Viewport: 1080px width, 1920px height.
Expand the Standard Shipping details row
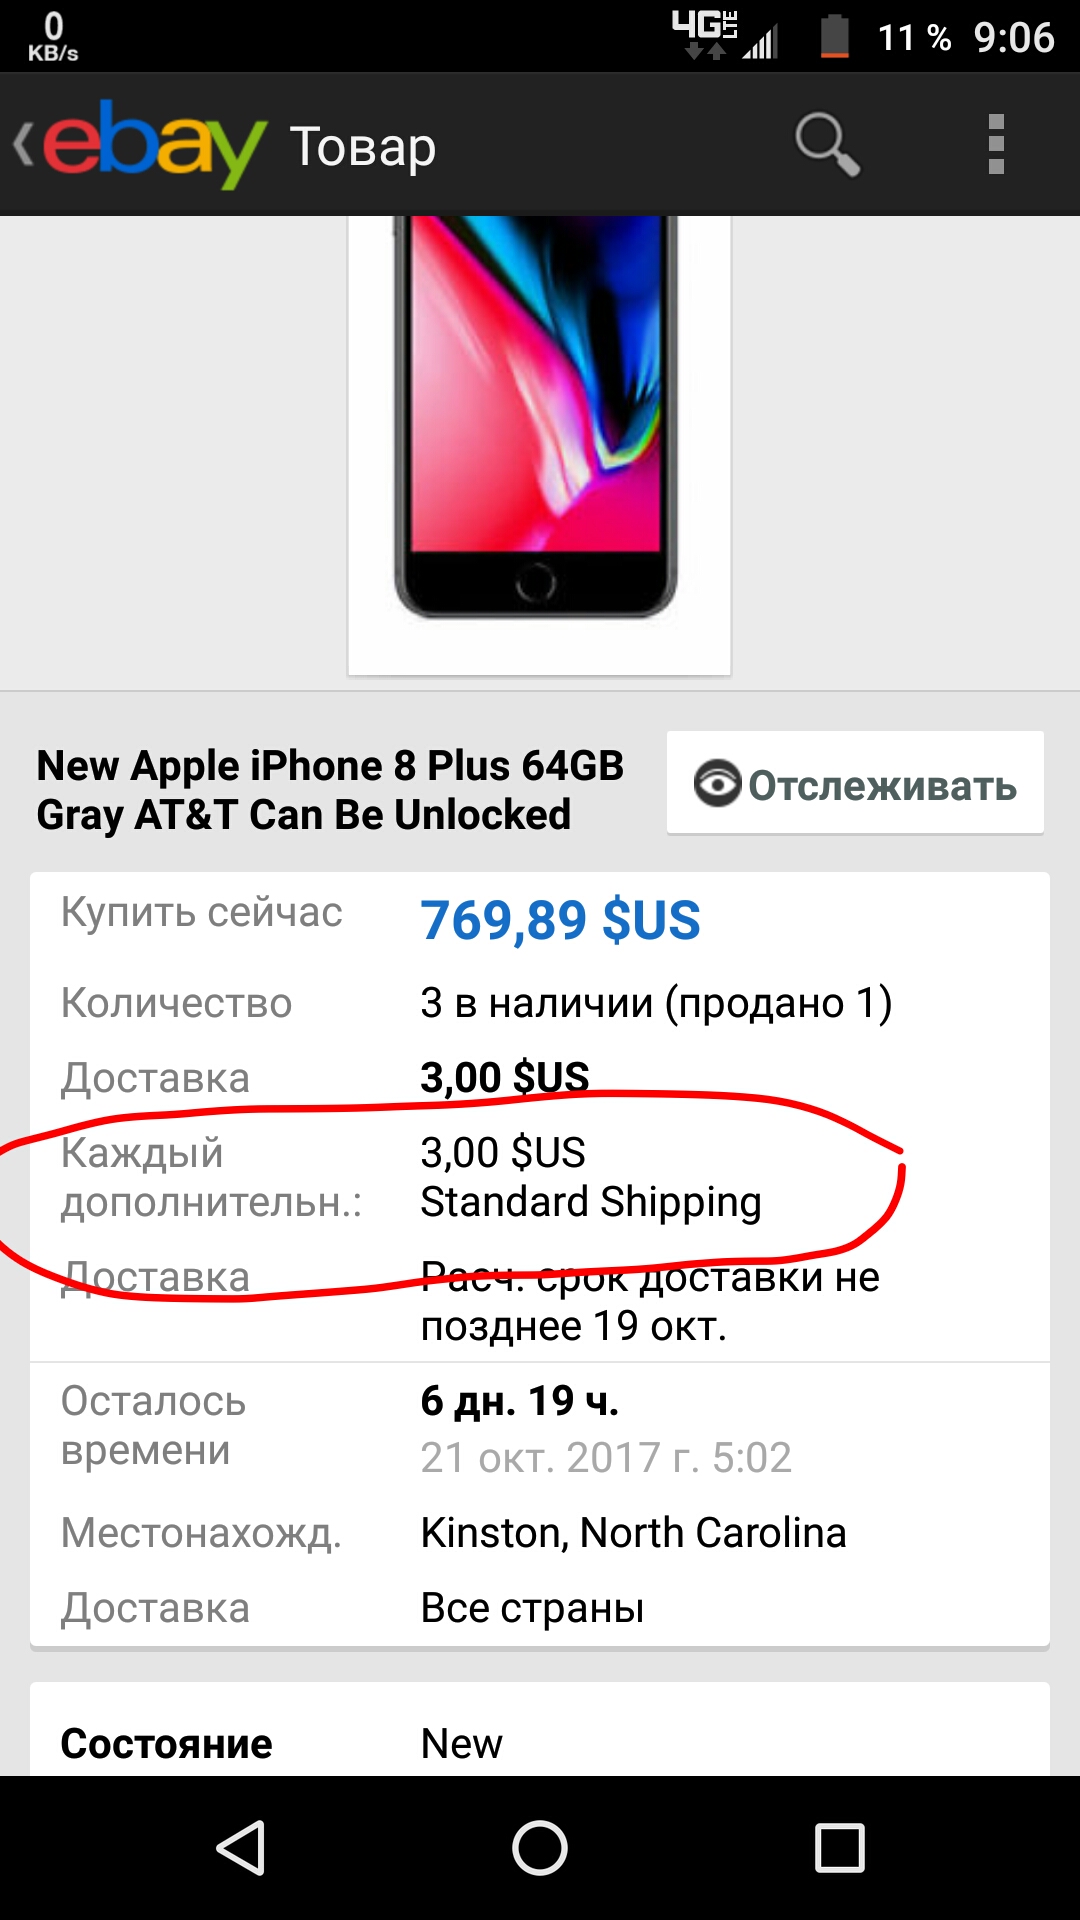click(540, 1177)
